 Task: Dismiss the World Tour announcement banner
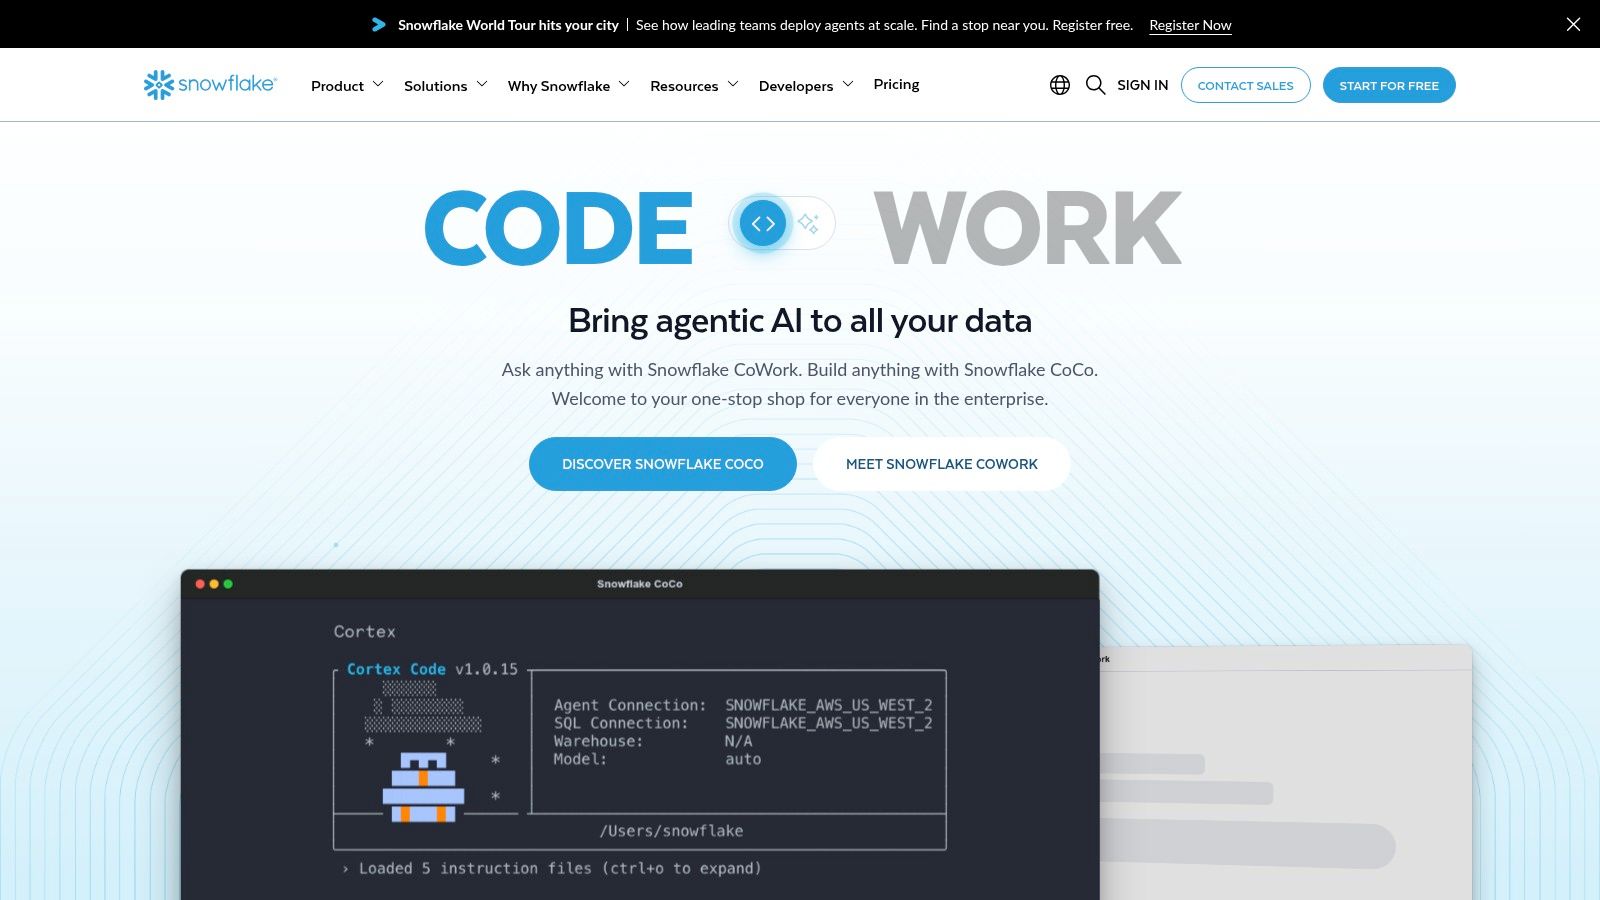(x=1573, y=24)
